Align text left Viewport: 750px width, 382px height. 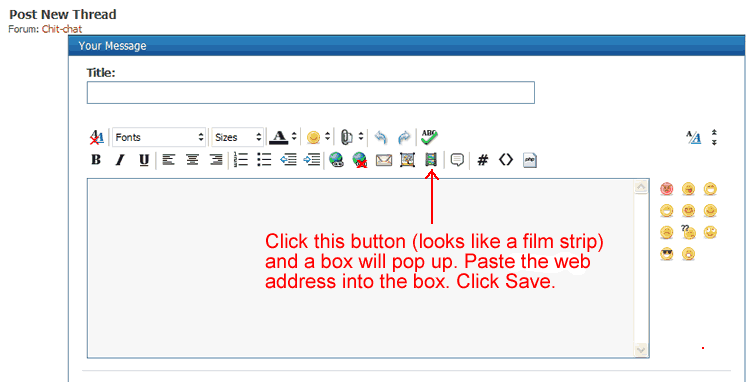click(168, 160)
